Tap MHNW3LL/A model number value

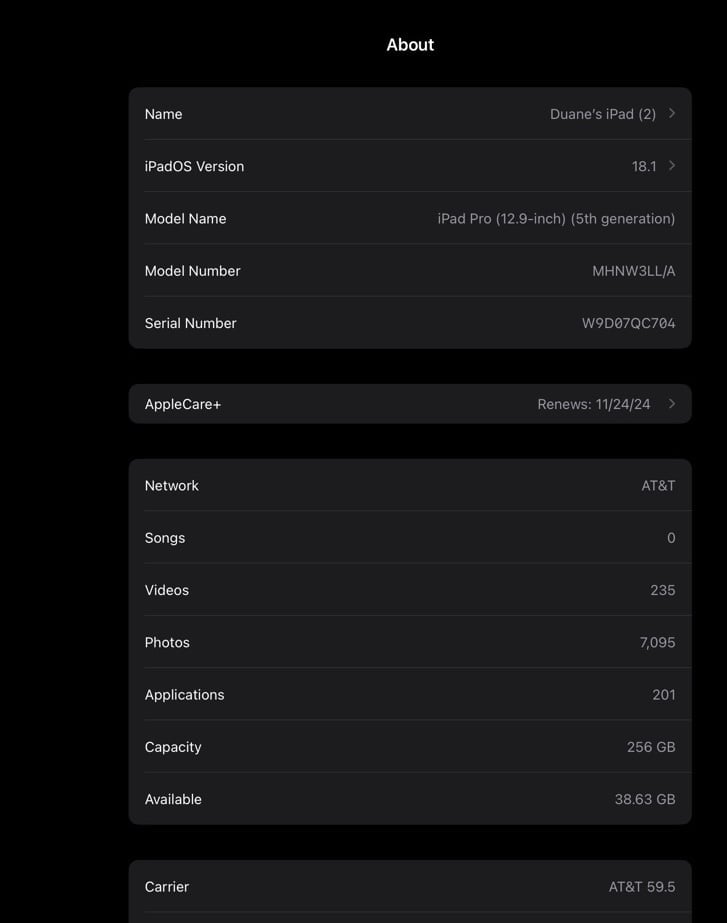[x=631, y=270]
